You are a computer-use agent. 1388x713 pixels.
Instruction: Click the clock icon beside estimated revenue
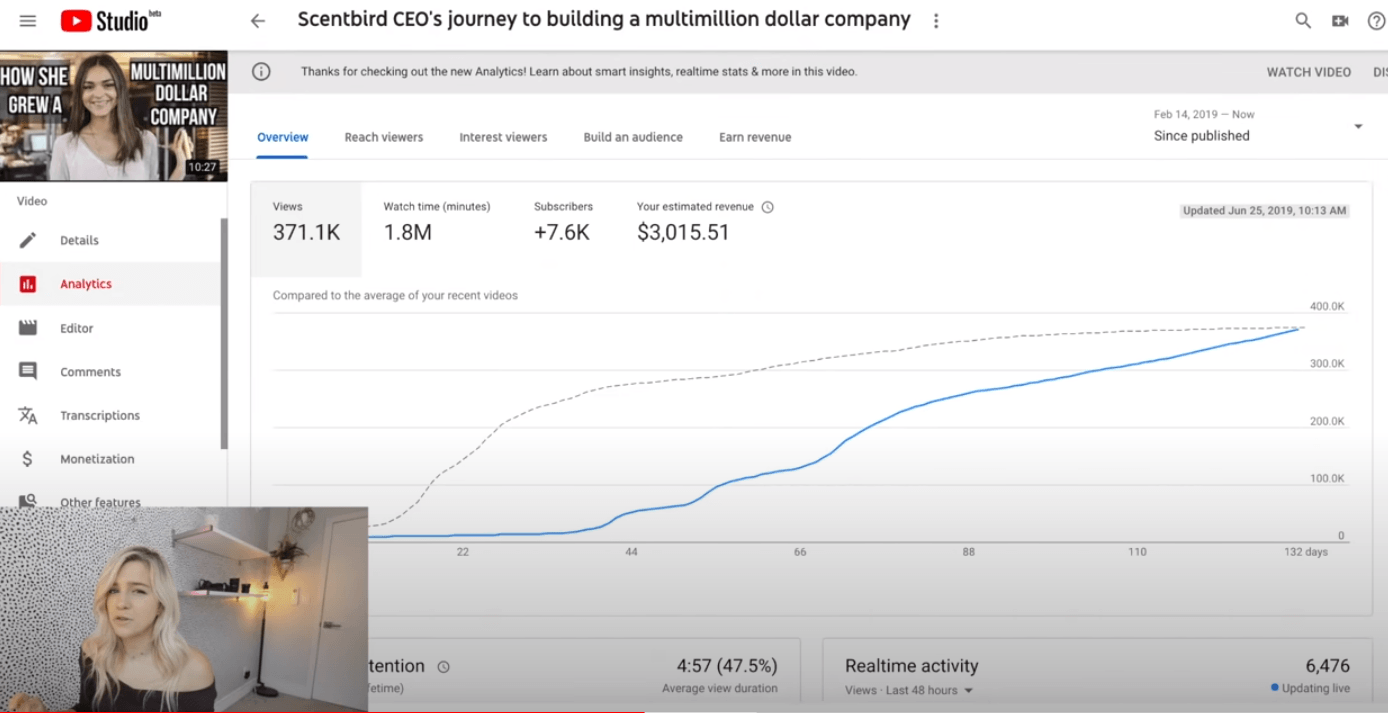coord(768,207)
